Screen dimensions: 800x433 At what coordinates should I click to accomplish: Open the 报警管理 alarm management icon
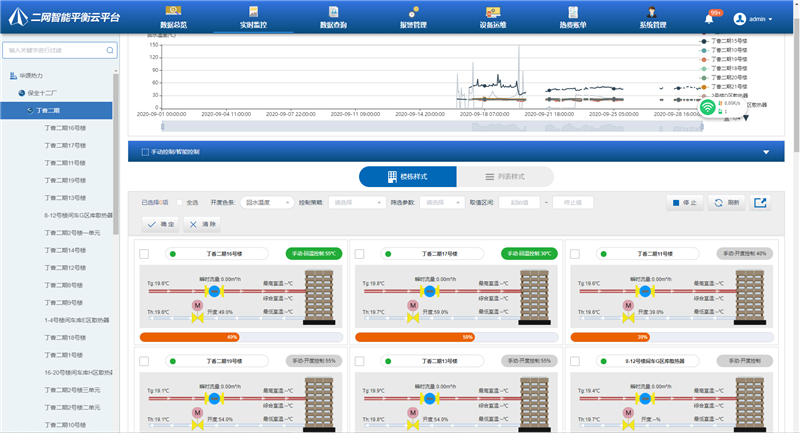(x=413, y=11)
